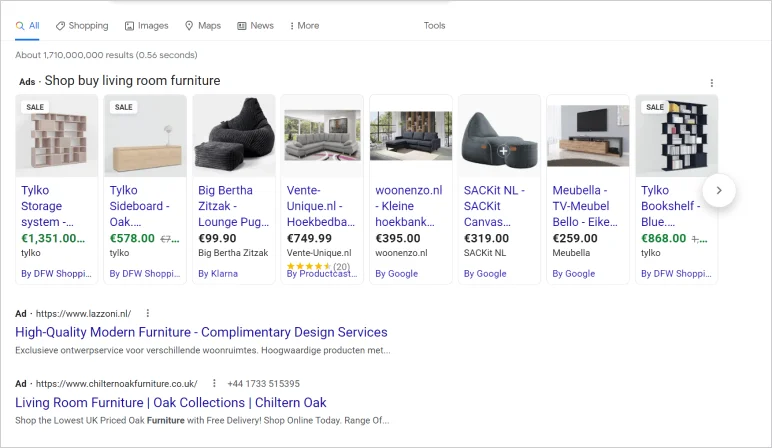
Task: Open Meubella TV-Meubel Bello listing
Action: pos(585,206)
